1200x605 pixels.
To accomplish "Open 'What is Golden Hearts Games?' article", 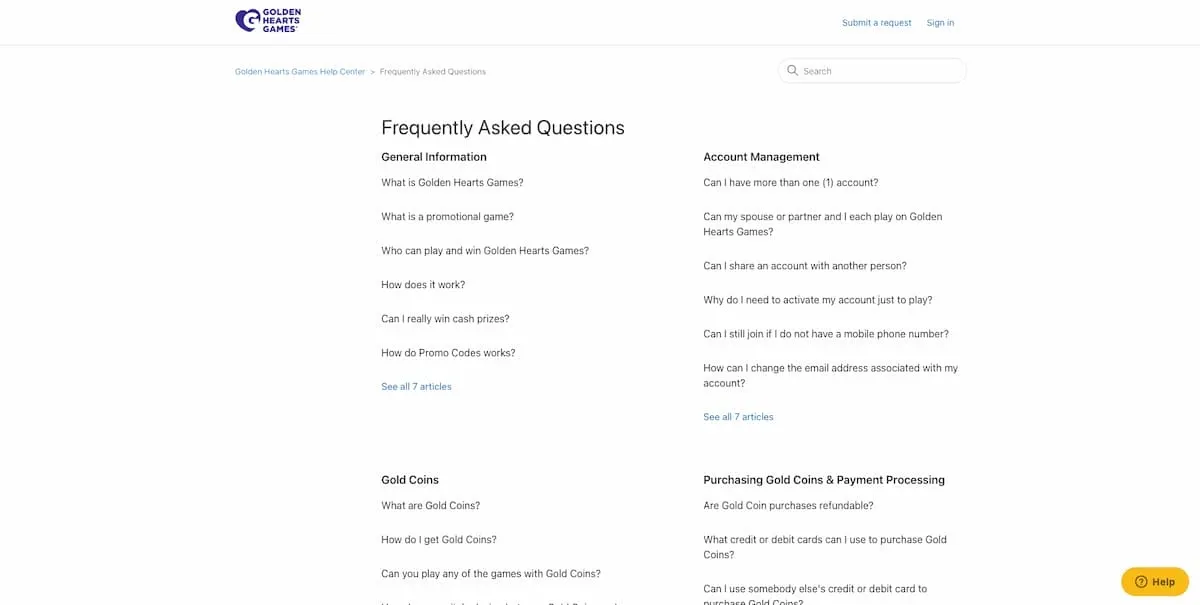I will [x=451, y=182].
